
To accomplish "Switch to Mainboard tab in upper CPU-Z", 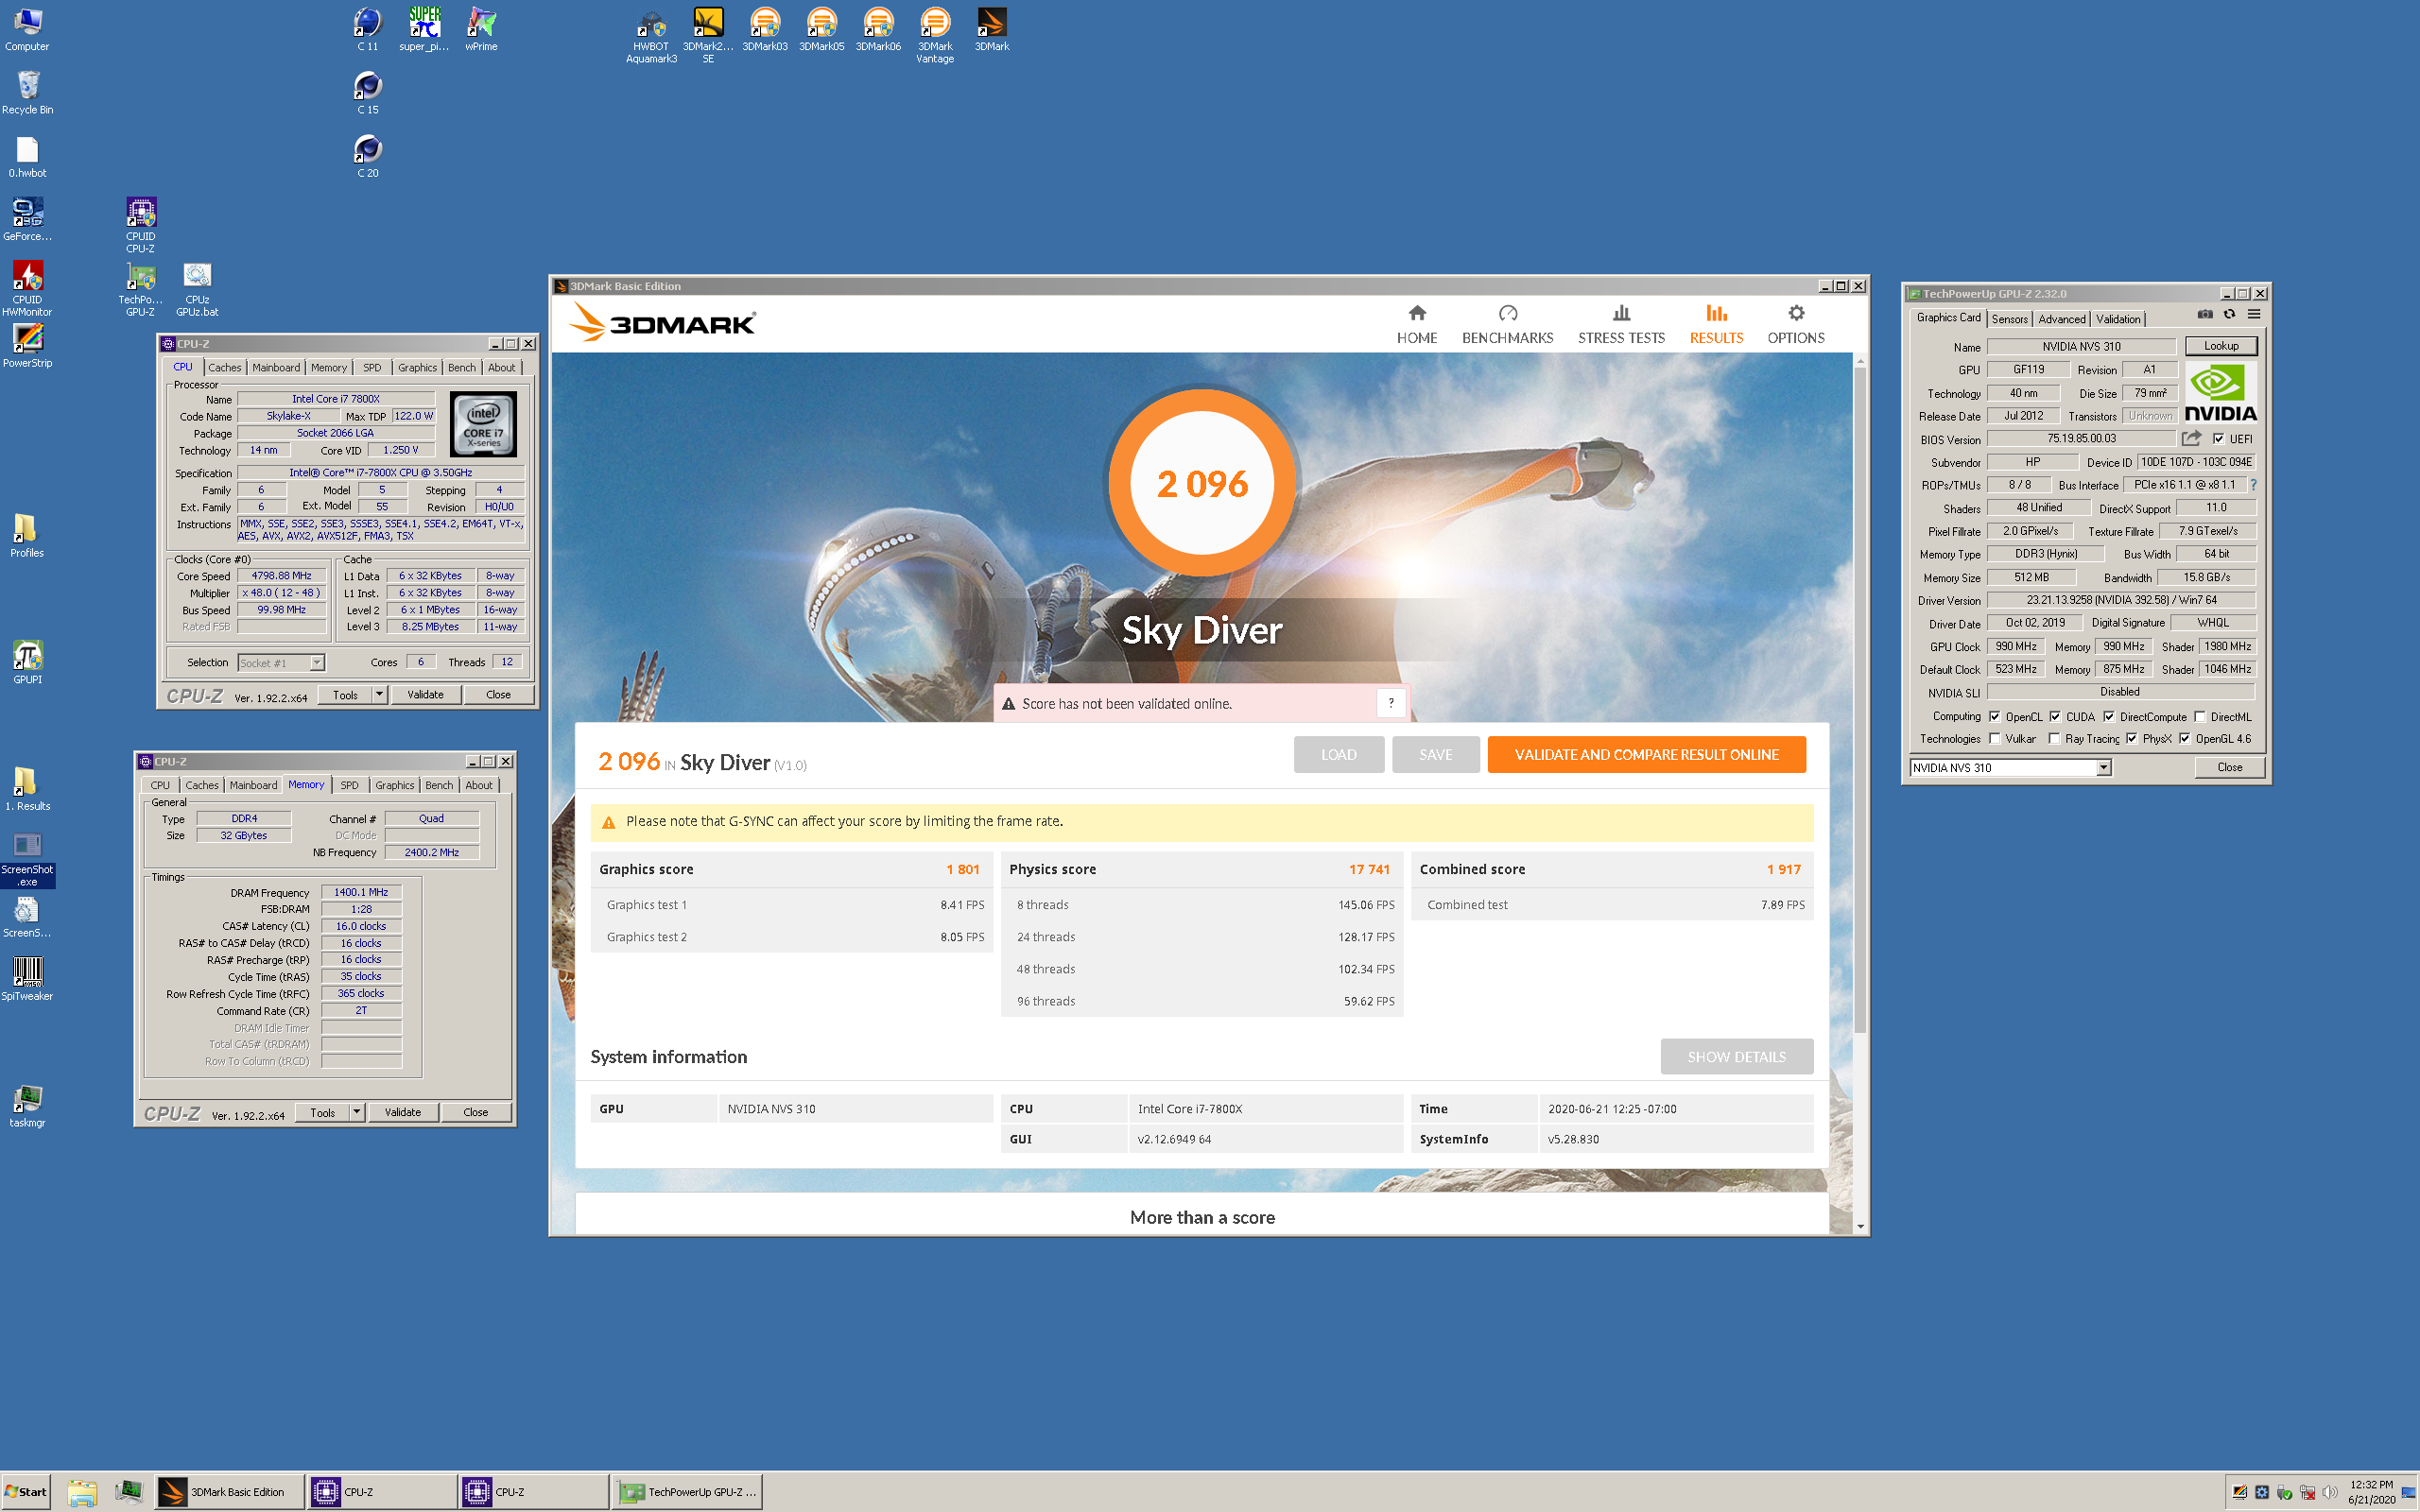I will click(276, 368).
